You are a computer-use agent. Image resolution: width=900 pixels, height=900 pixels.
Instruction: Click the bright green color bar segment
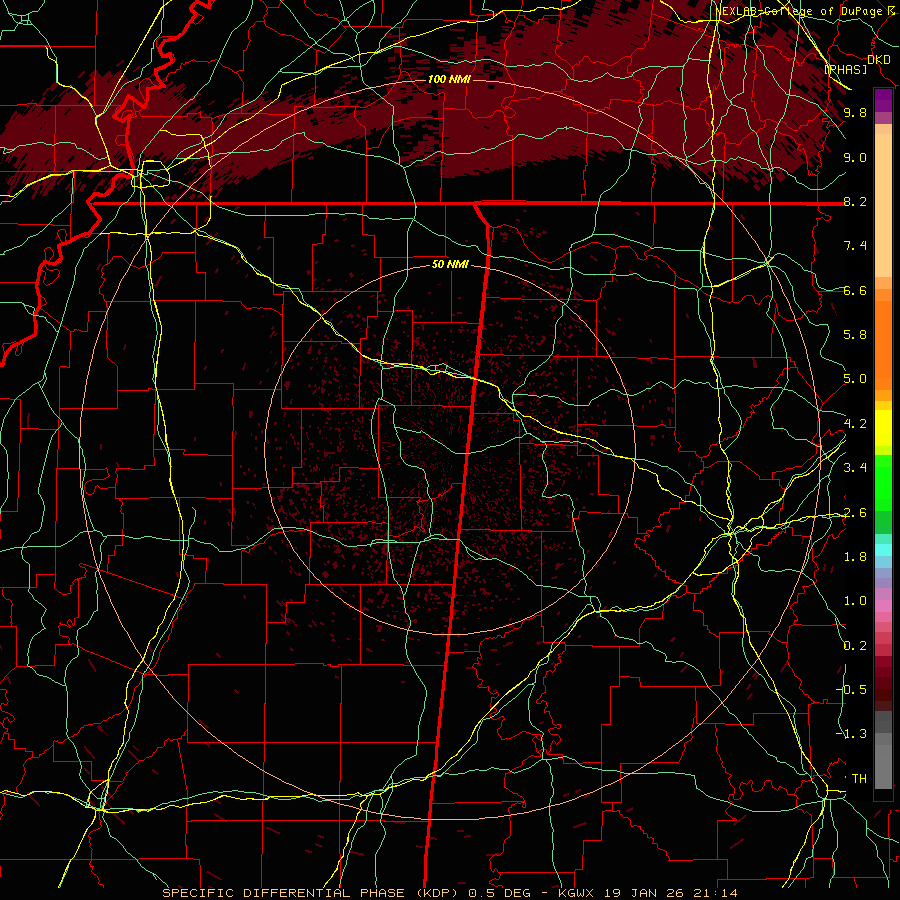coord(883,483)
